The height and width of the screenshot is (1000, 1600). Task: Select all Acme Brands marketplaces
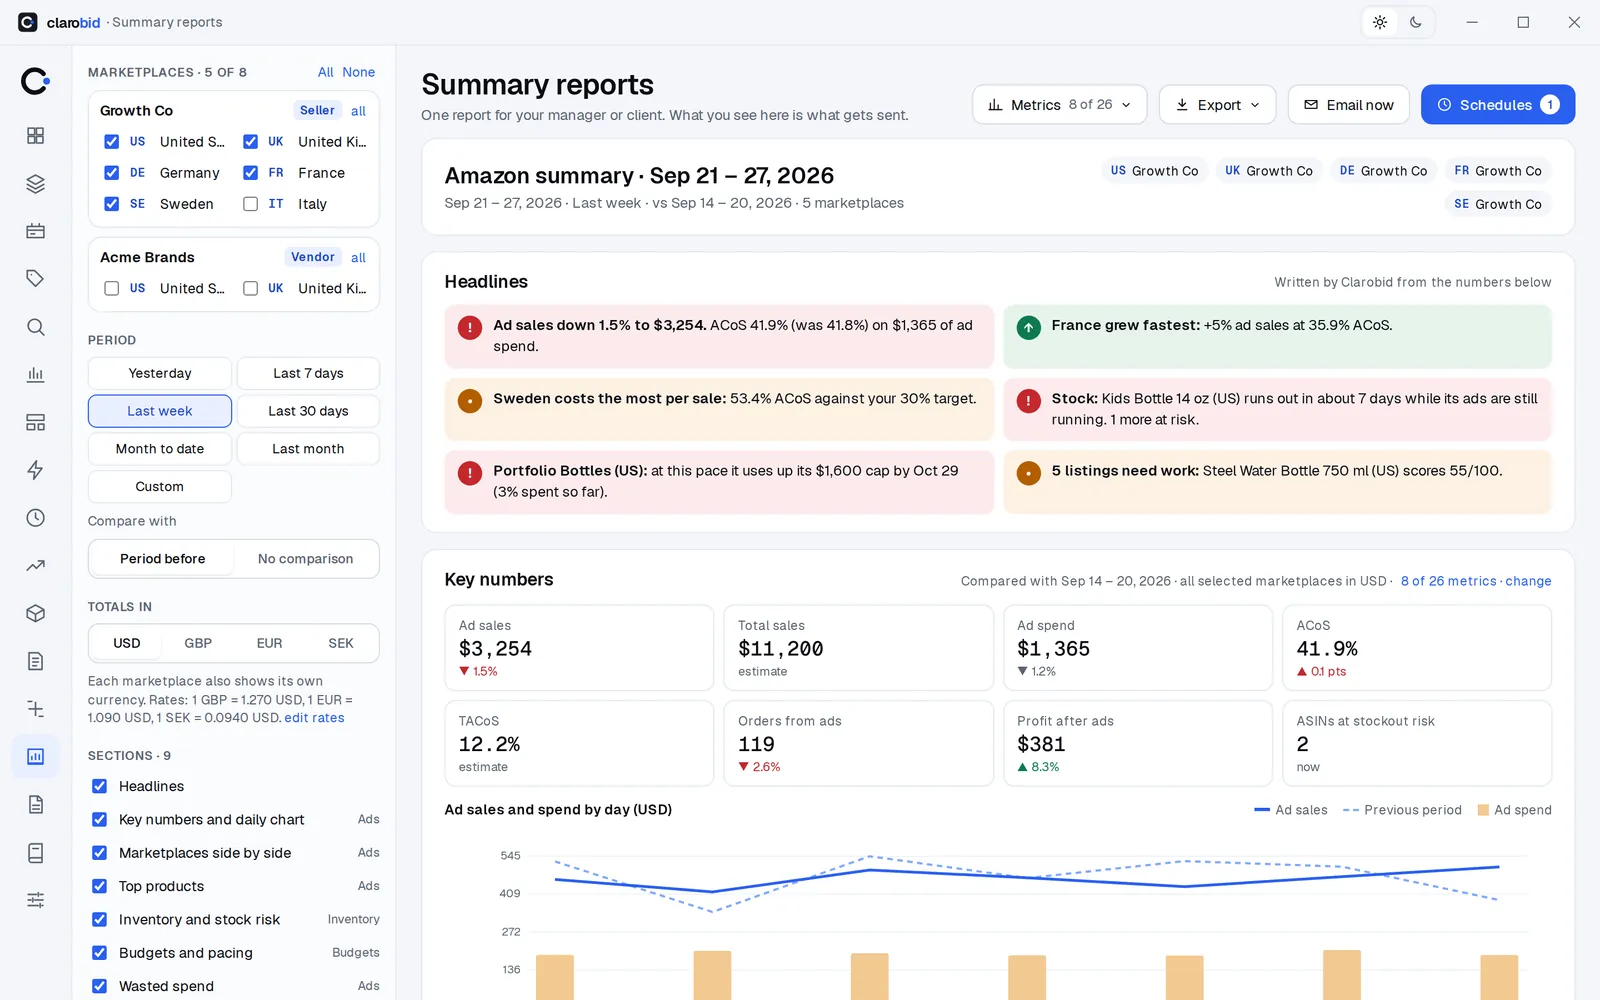[x=358, y=257]
